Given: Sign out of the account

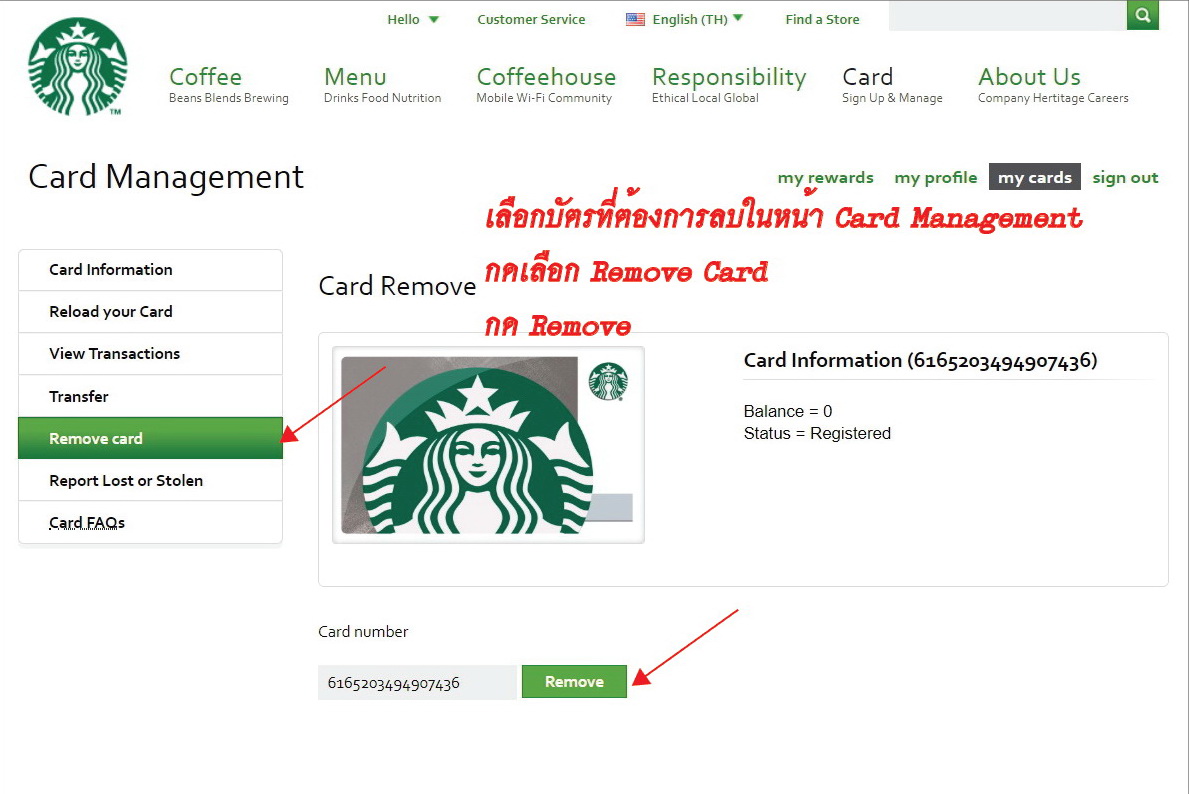Looking at the screenshot, I should 1125,177.
